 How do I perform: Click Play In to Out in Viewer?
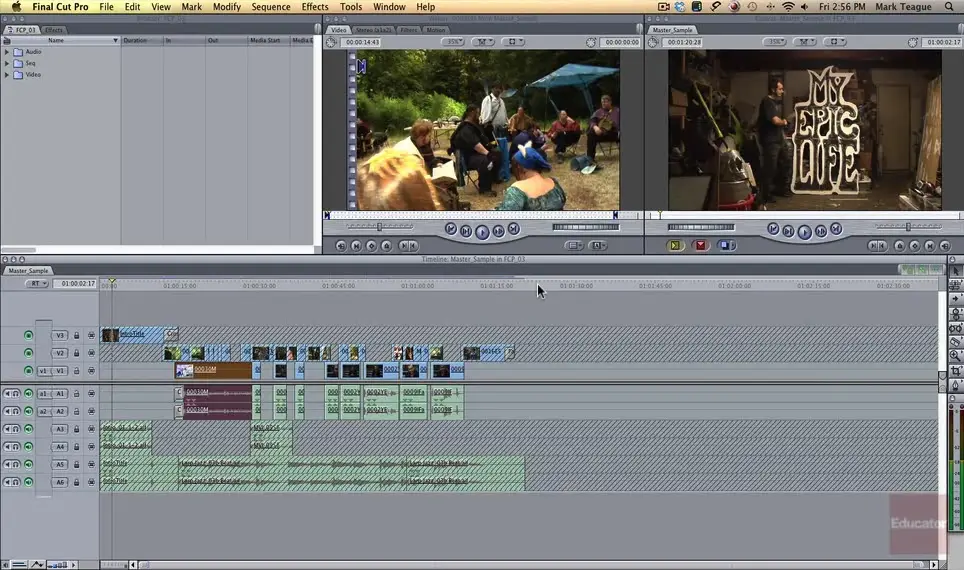[466, 231]
